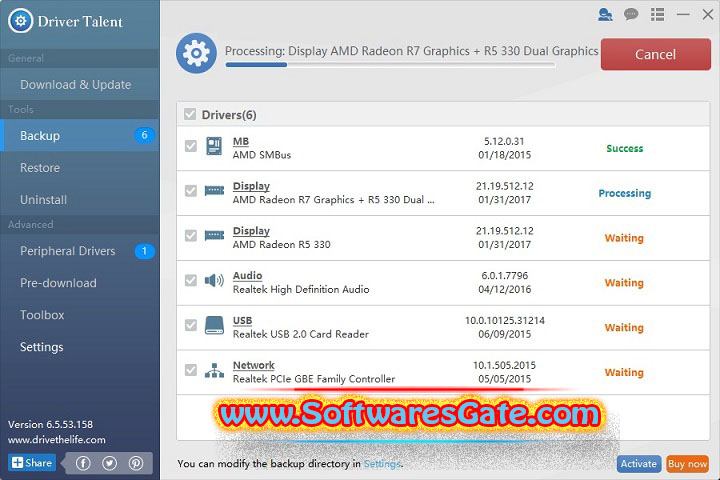Image resolution: width=720 pixels, height=480 pixels.
Task: Open Settings from sidebar
Action: (80, 347)
